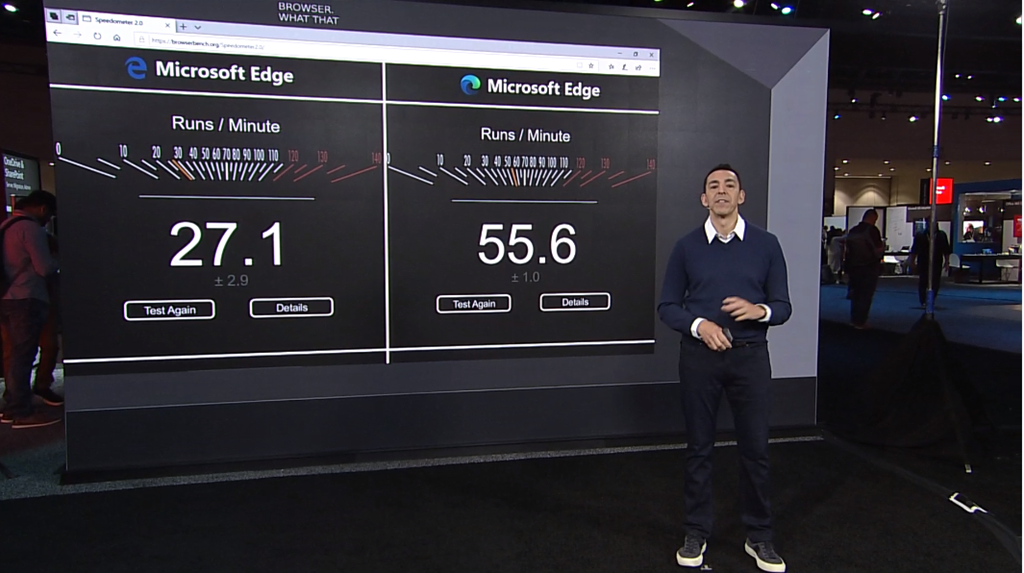
Task: Add page to favorites star icon
Action: tap(591, 65)
